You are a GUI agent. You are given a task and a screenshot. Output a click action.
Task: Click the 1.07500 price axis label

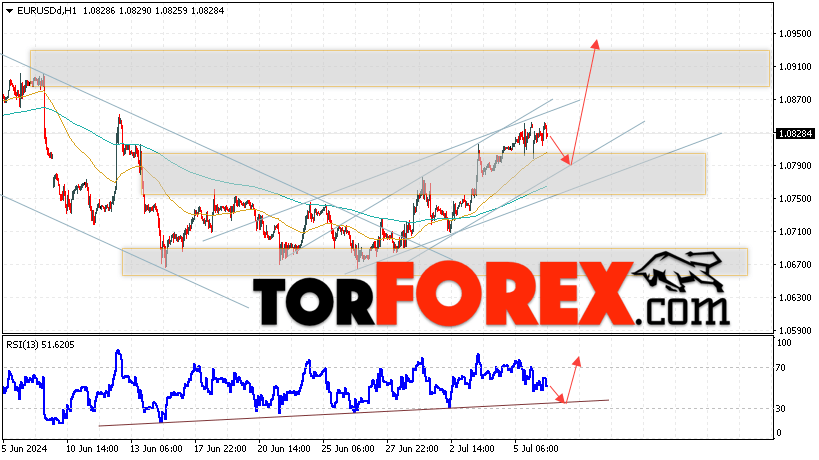[x=795, y=198]
